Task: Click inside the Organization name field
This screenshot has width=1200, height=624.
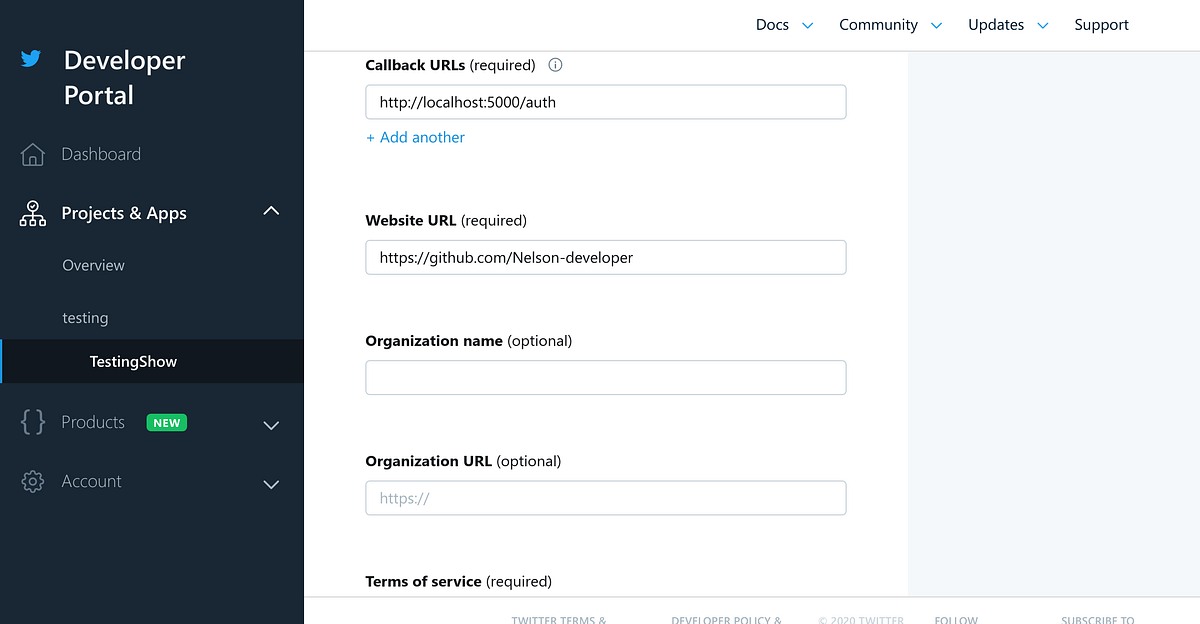Action: (x=605, y=377)
